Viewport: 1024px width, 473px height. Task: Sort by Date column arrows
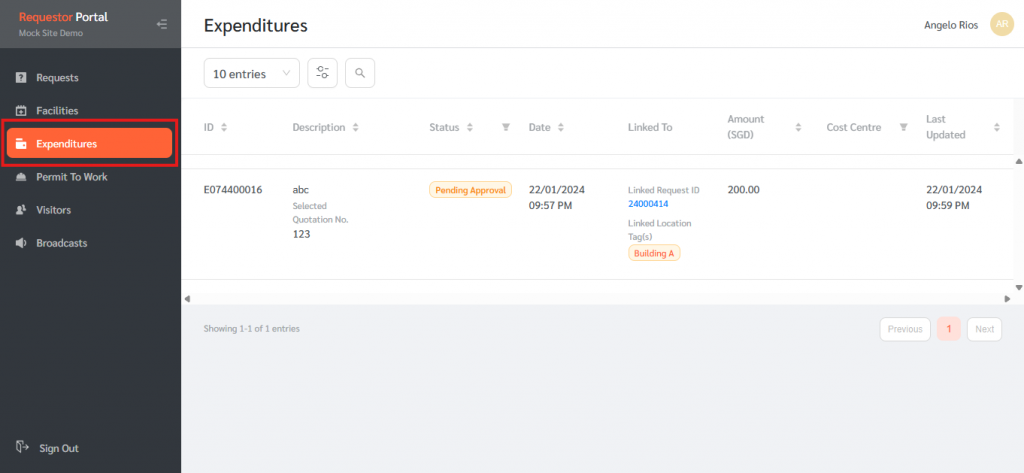click(561, 128)
